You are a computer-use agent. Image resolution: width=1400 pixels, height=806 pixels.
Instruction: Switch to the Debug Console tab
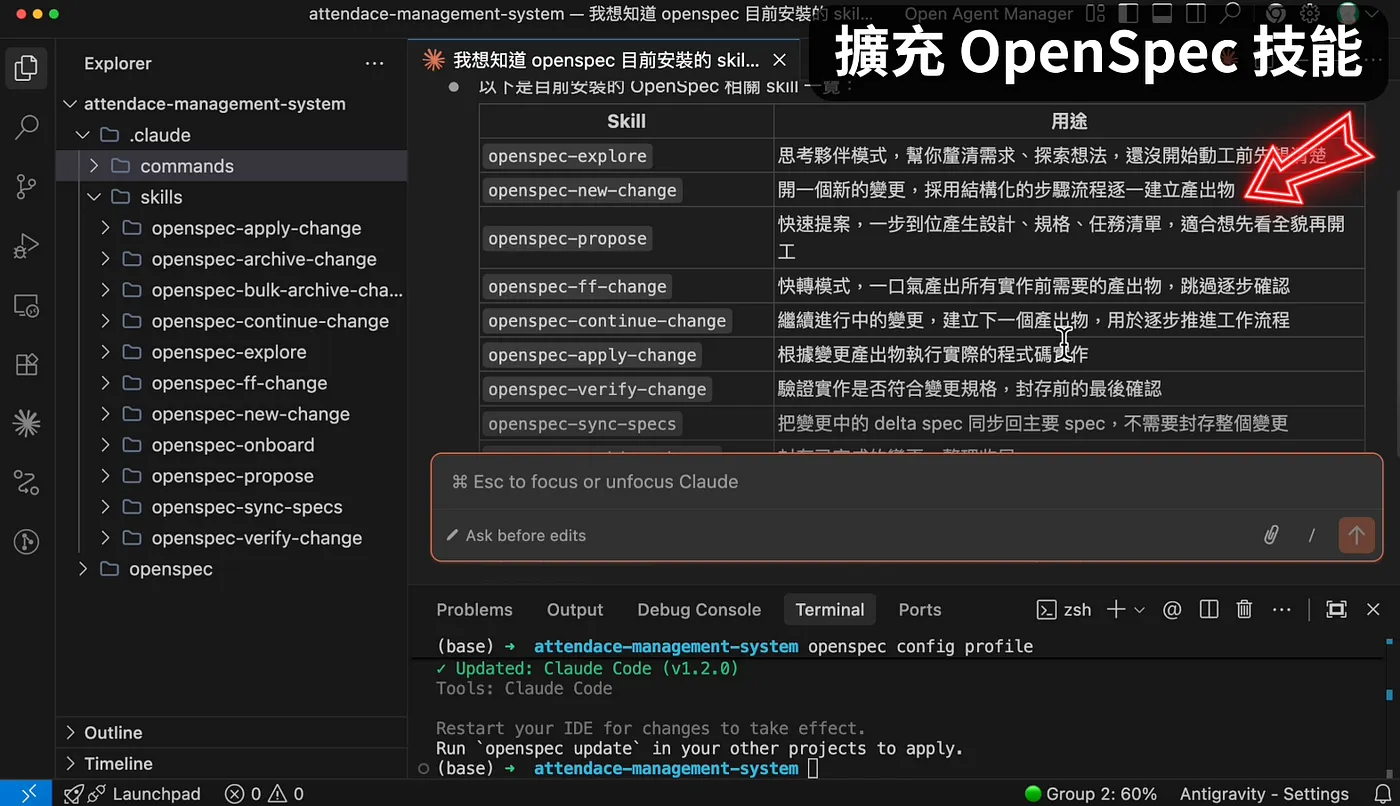[699, 610]
